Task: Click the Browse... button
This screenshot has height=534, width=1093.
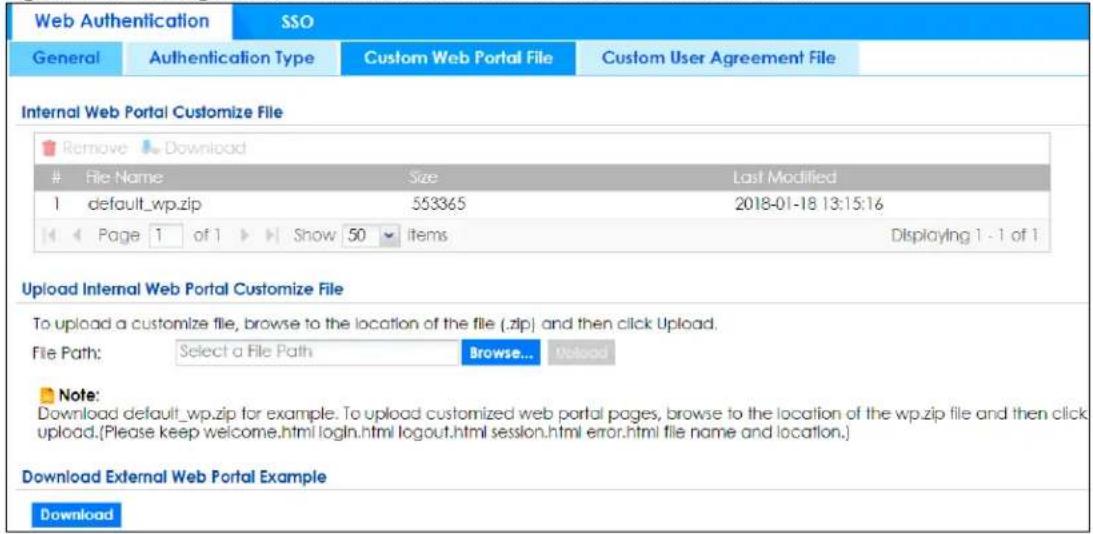Action: 500,353
